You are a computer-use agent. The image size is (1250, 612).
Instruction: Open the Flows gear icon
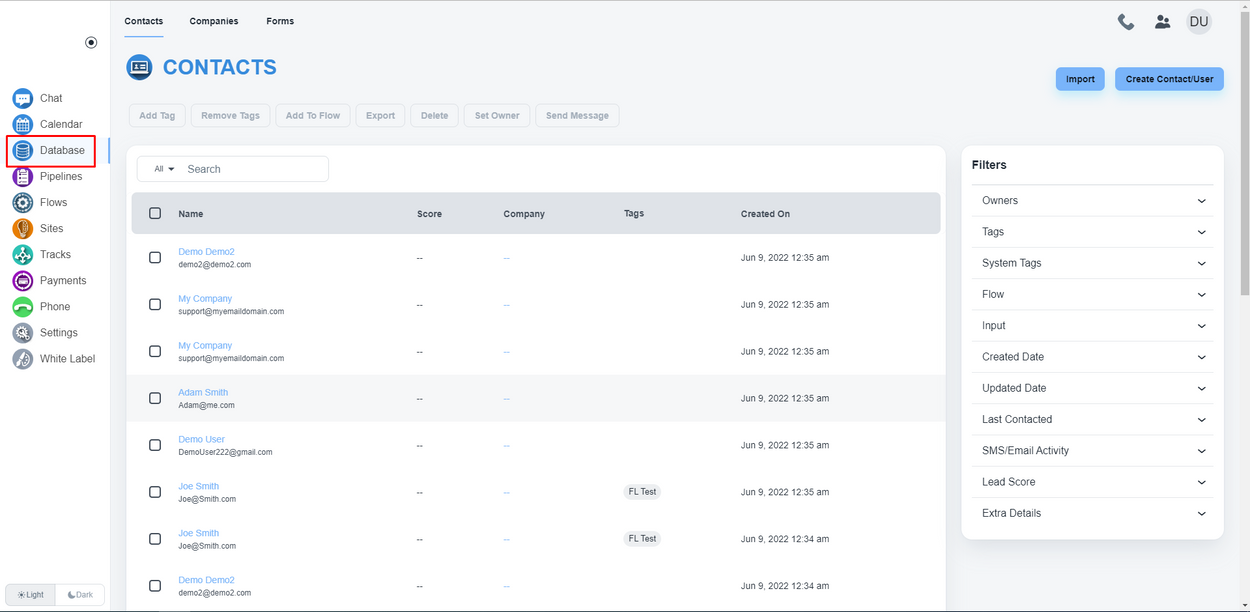[23, 202]
